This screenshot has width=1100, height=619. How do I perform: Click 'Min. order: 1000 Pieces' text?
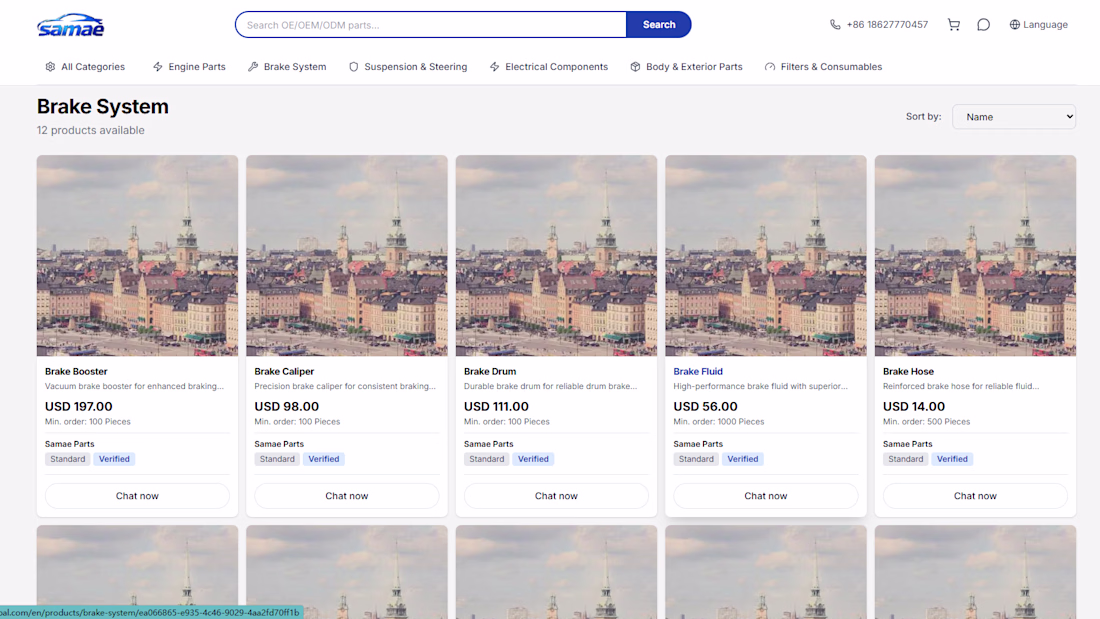pos(718,422)
